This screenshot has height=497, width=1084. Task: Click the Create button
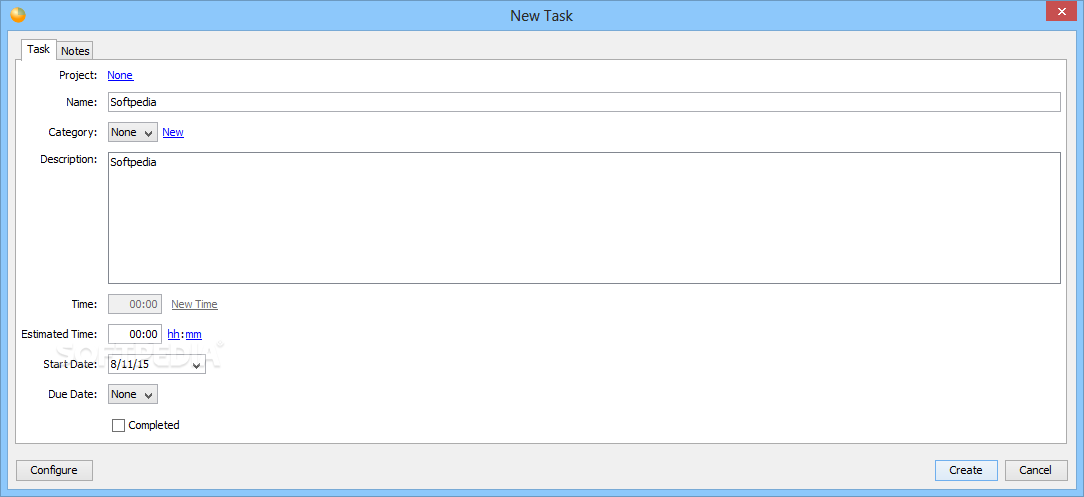tap(966, 470)
